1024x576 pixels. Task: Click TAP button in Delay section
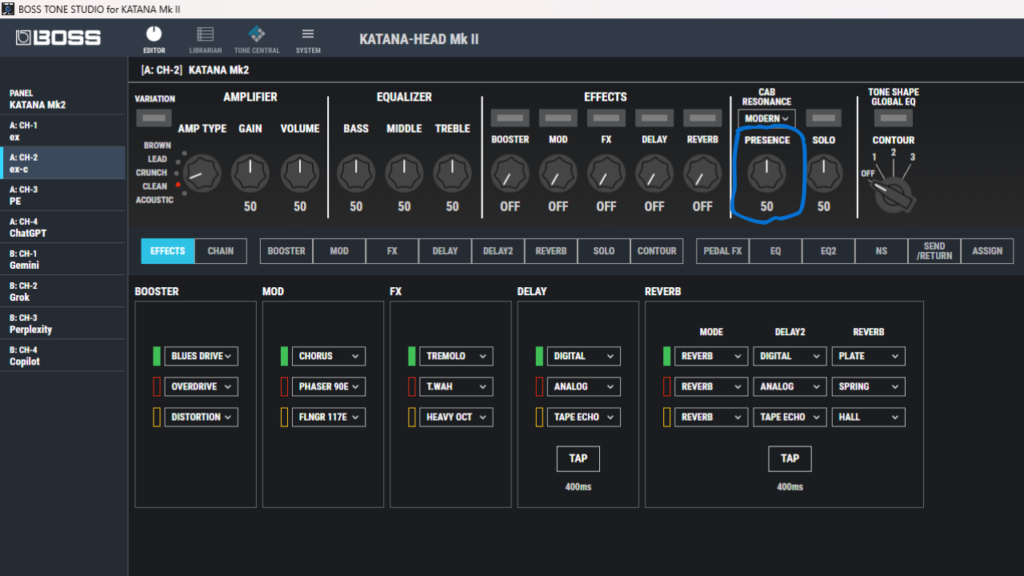(578, 458)
